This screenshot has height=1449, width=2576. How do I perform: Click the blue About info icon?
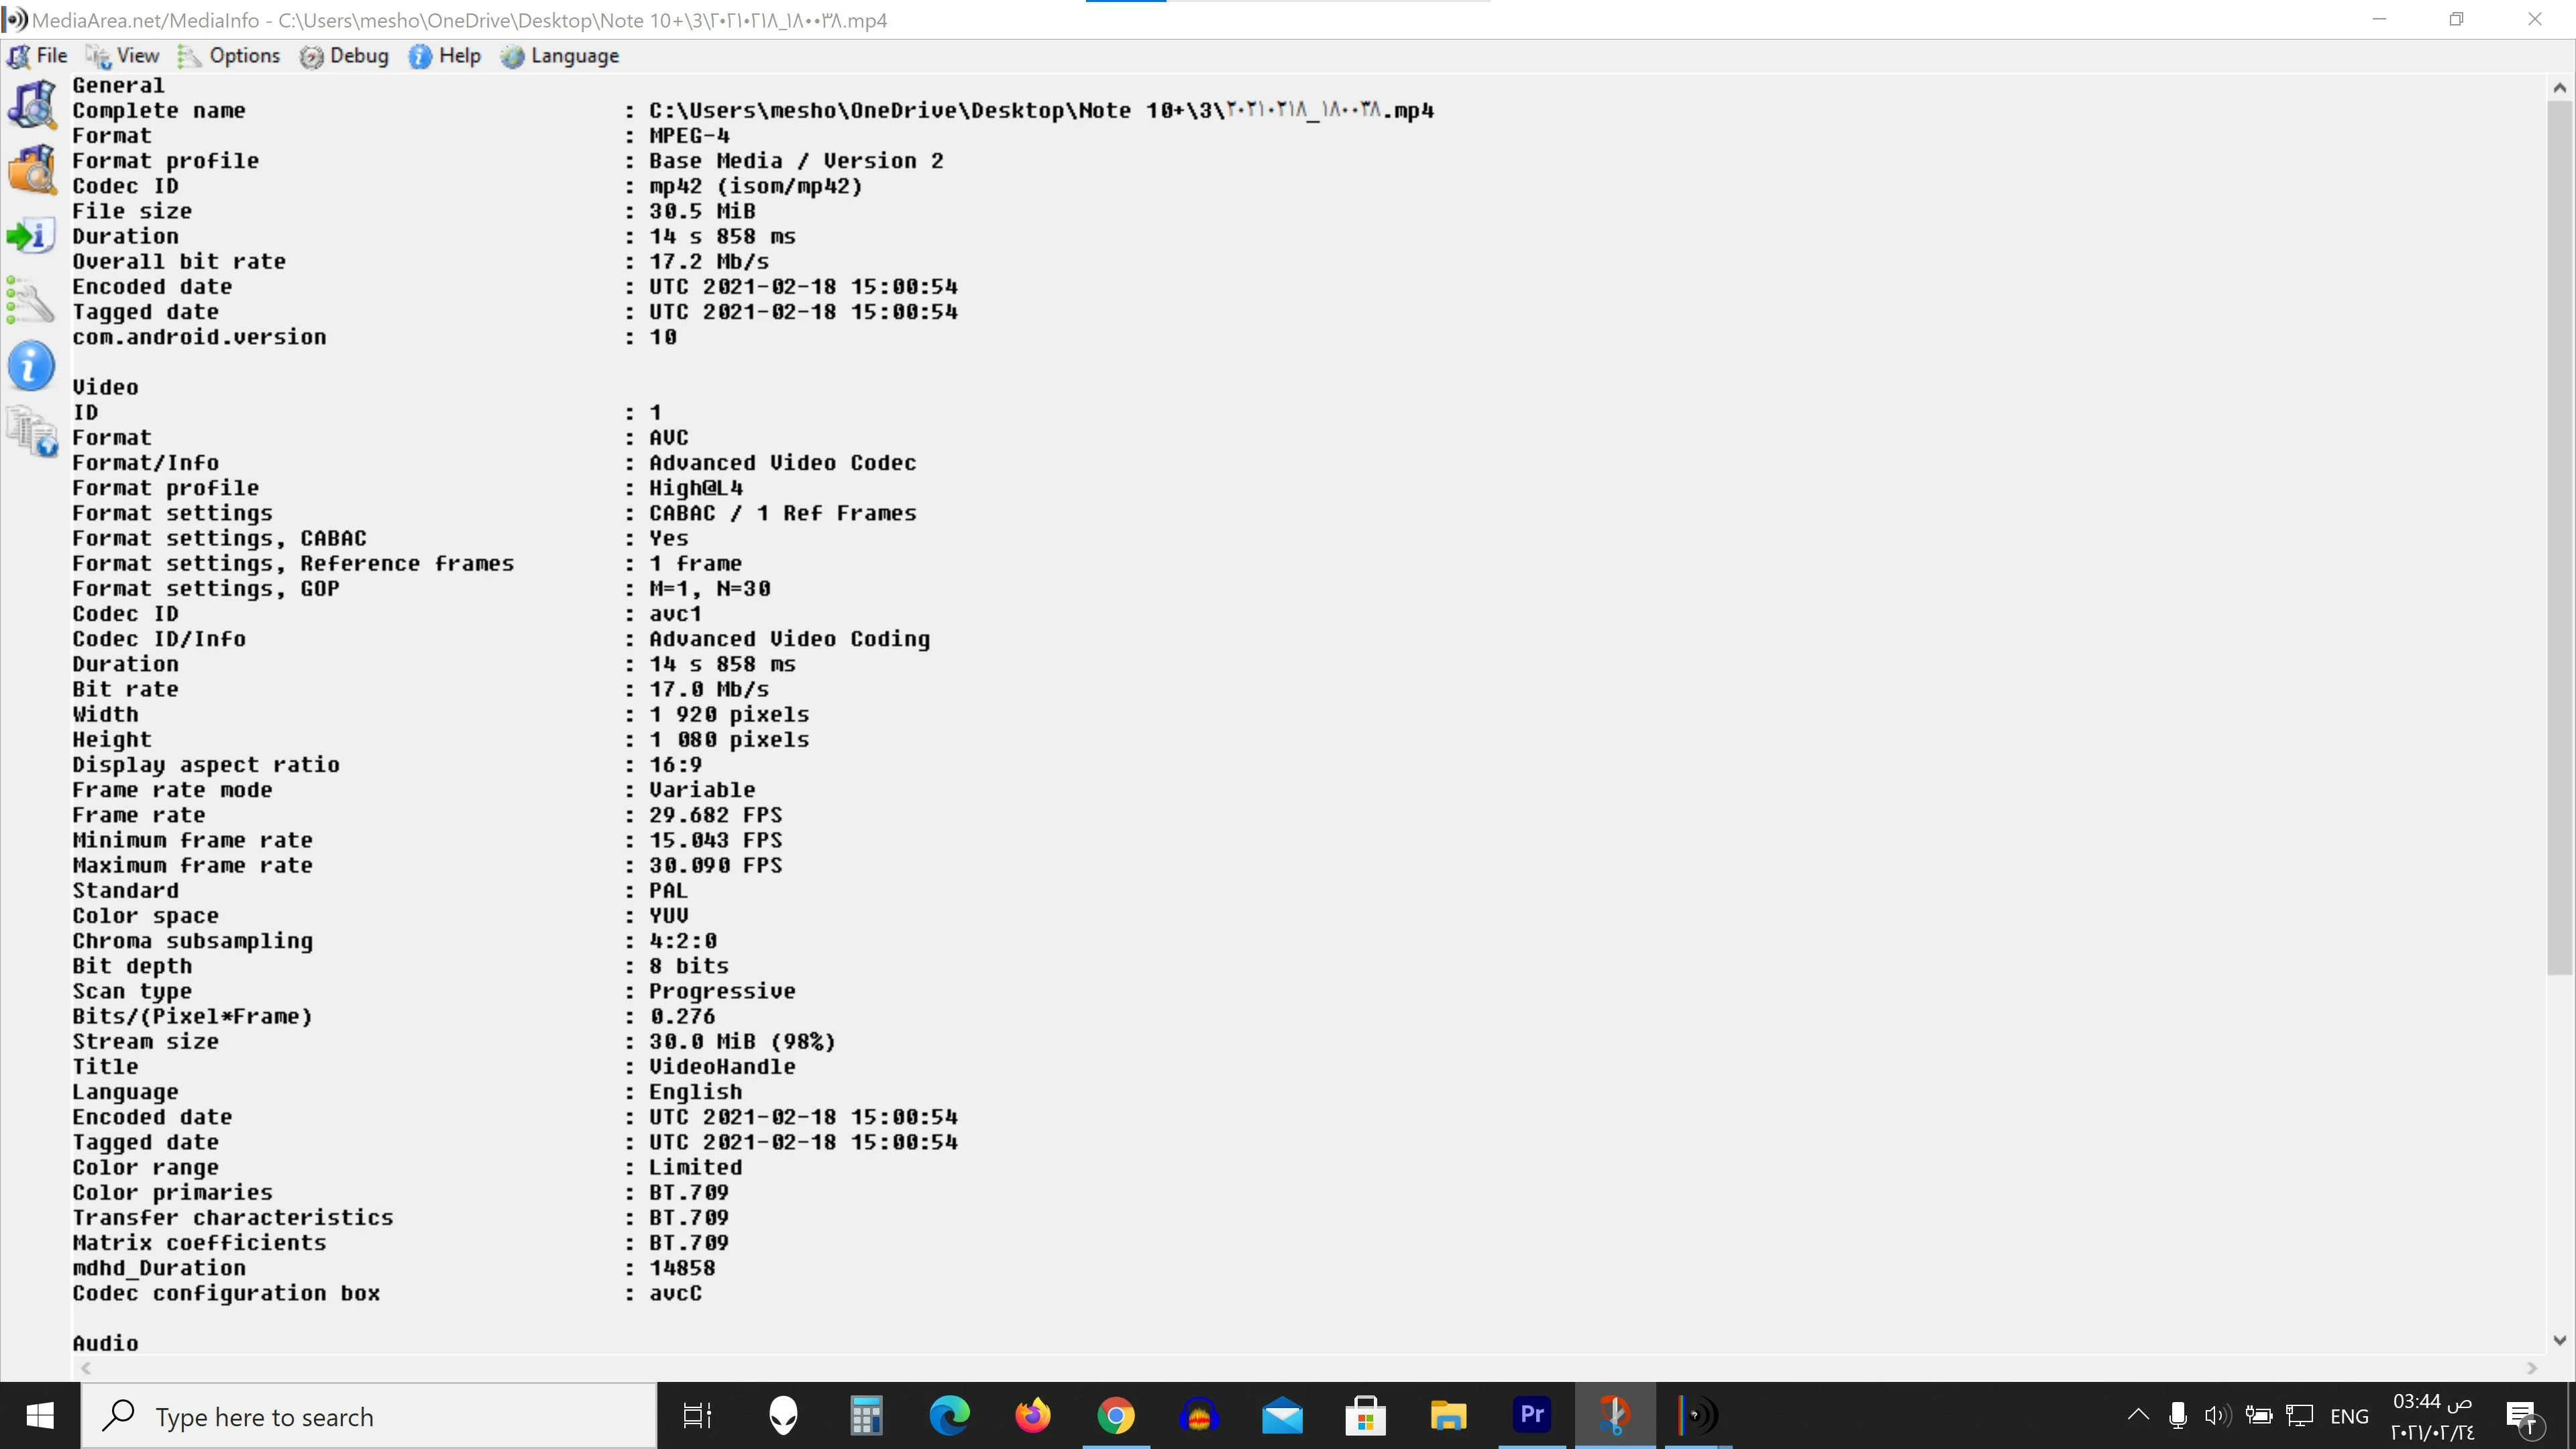tap(31, 366)
